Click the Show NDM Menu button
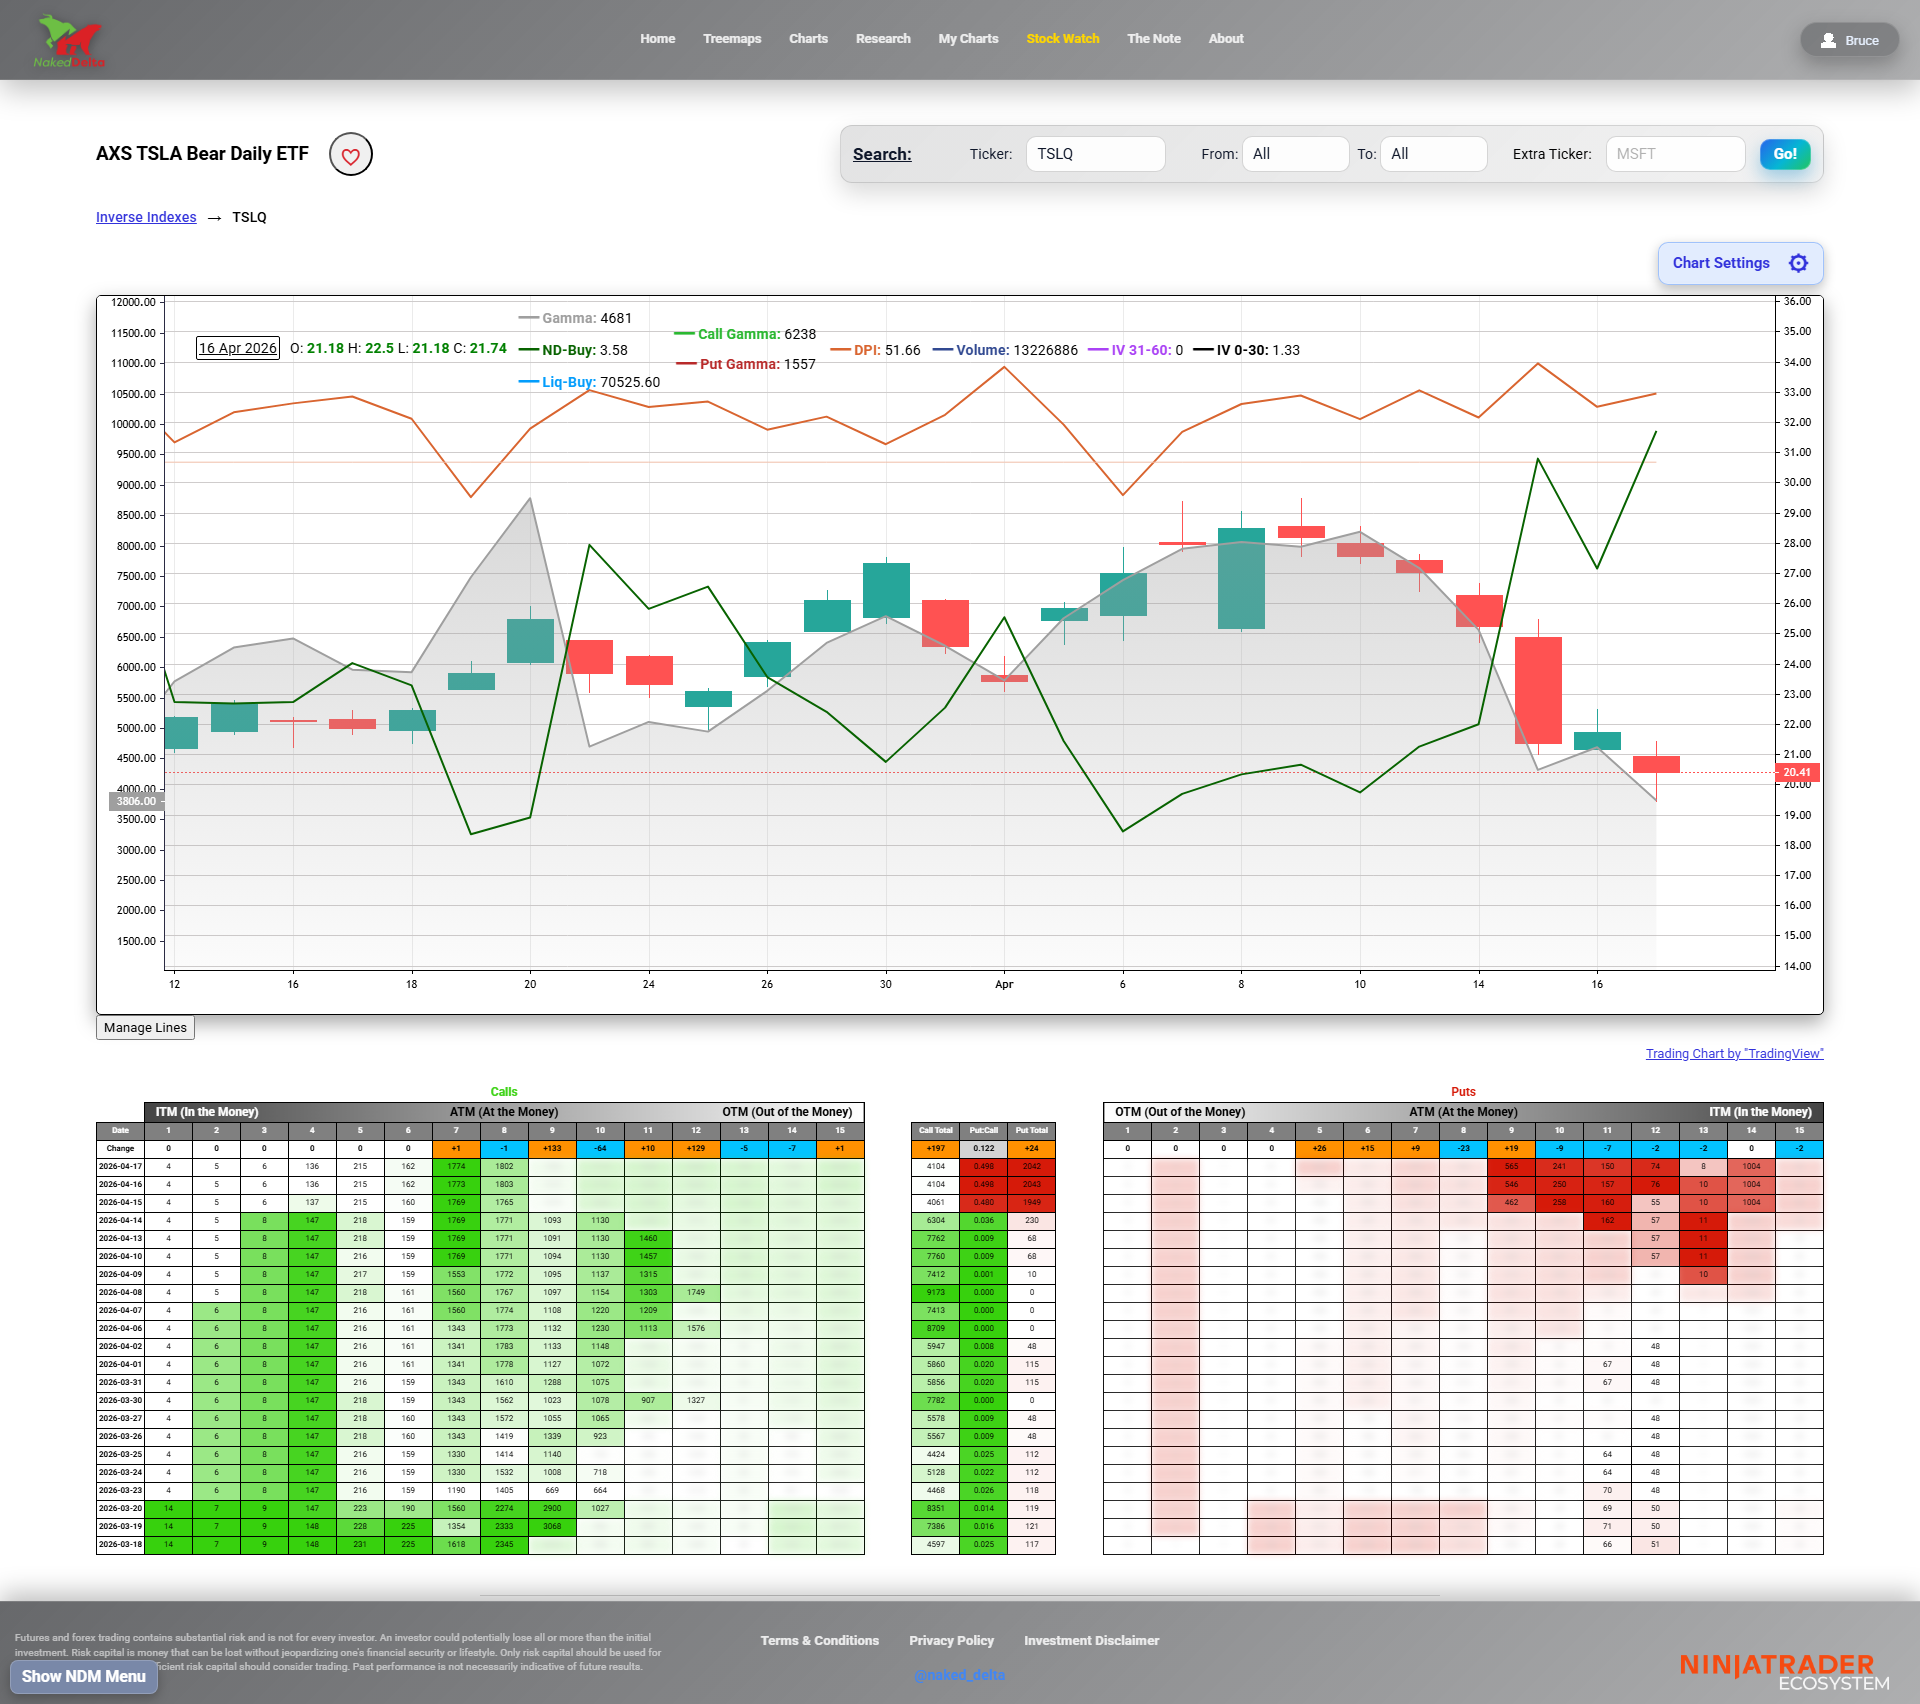 (x=84, y=1676)
